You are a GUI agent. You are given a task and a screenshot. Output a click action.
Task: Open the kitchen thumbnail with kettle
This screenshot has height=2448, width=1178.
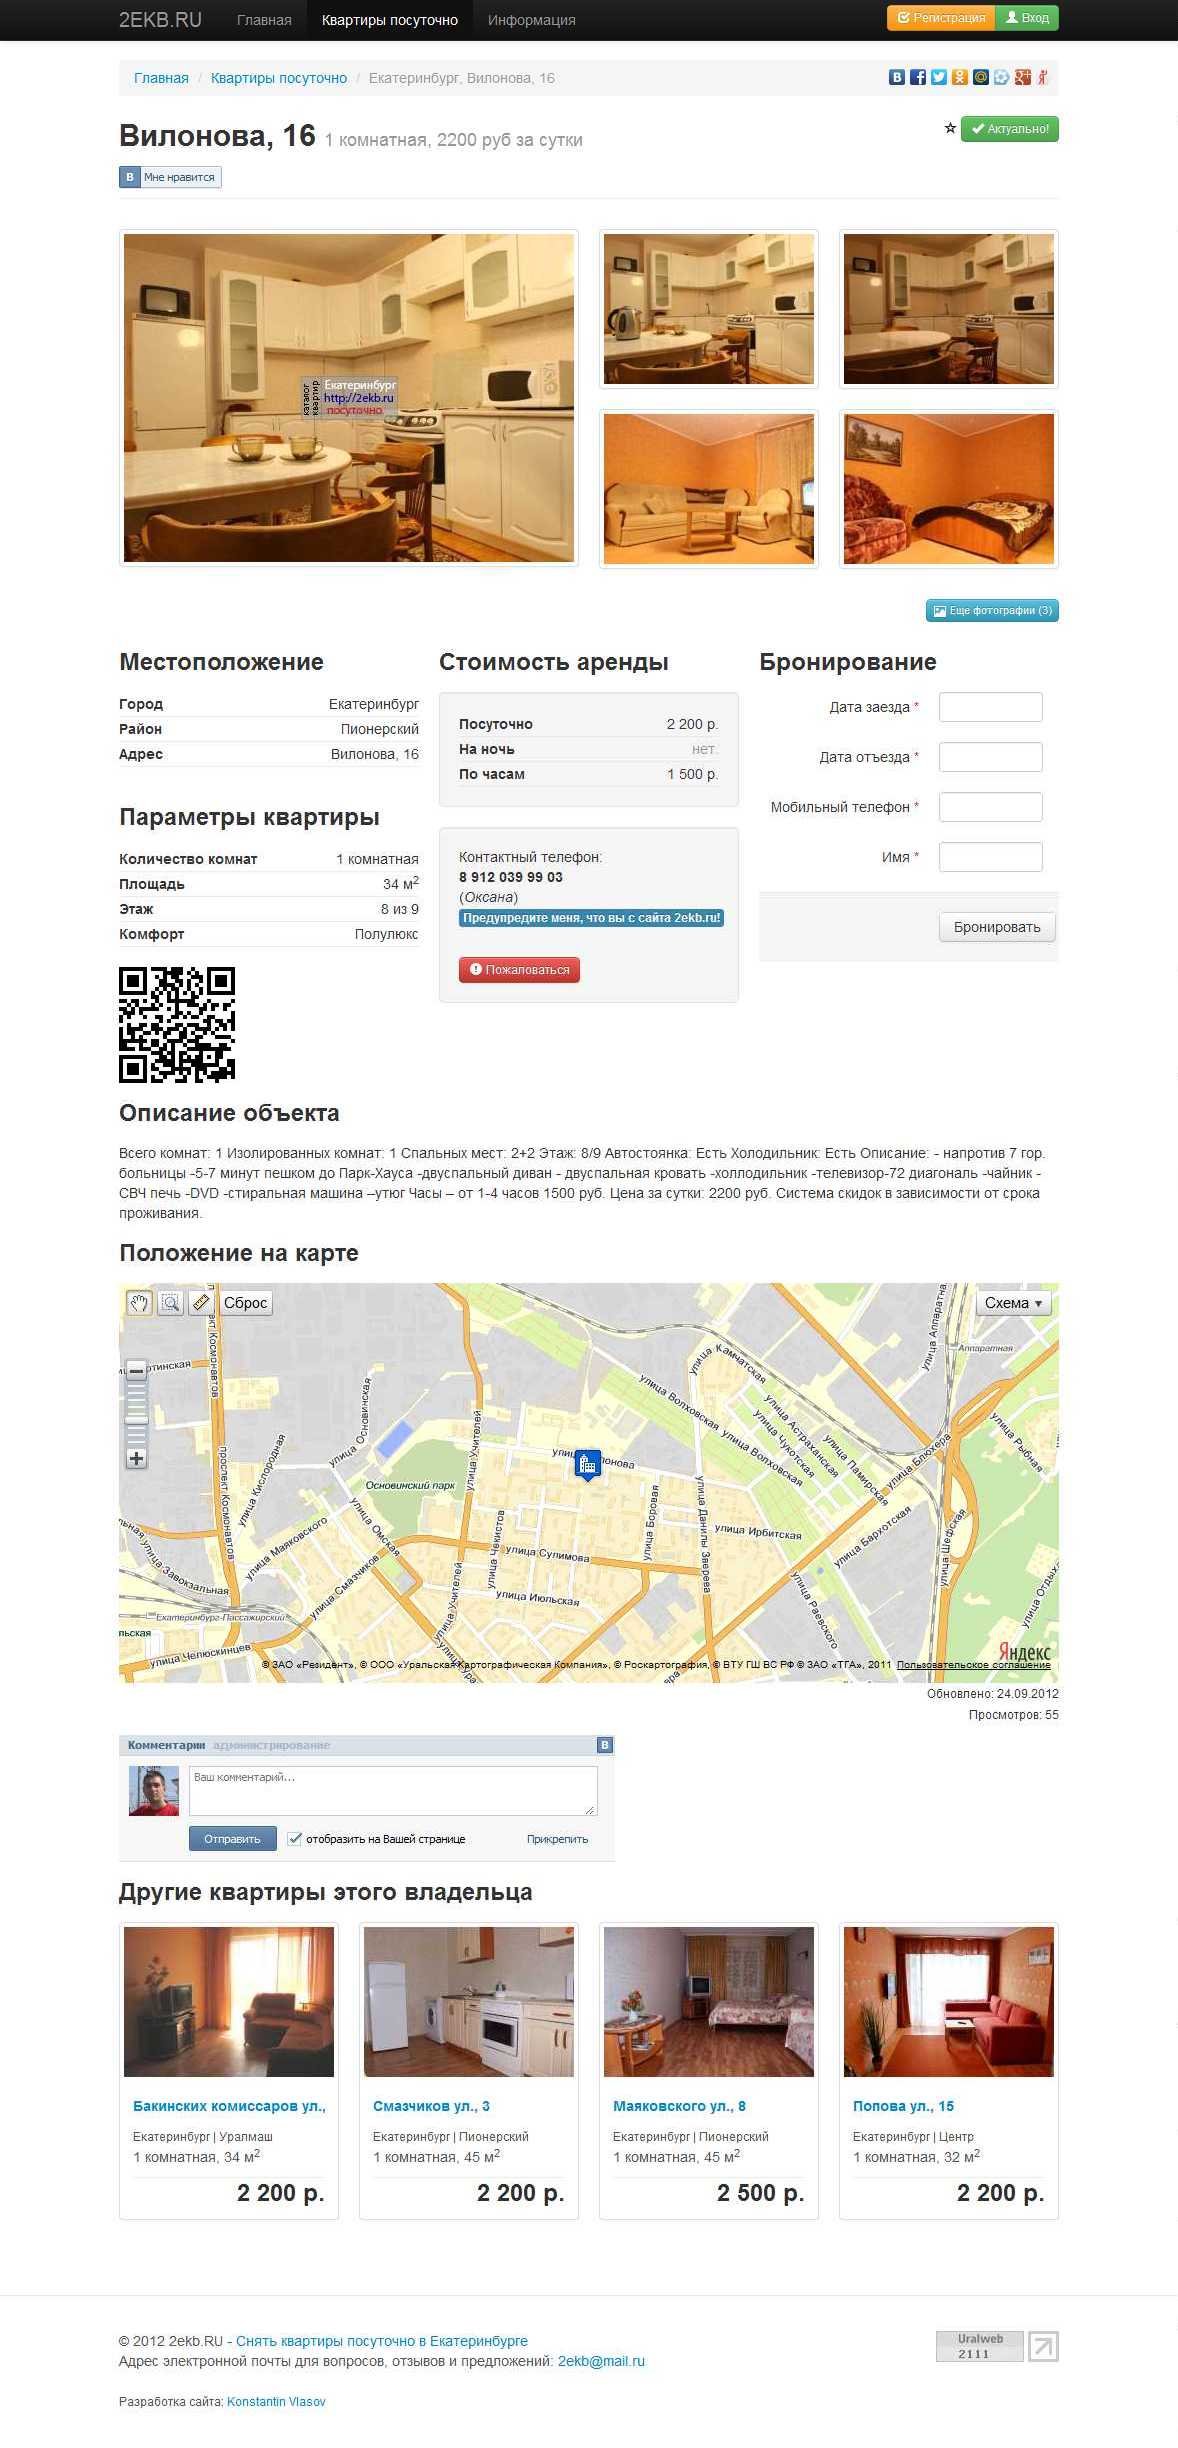pos(709,309)
